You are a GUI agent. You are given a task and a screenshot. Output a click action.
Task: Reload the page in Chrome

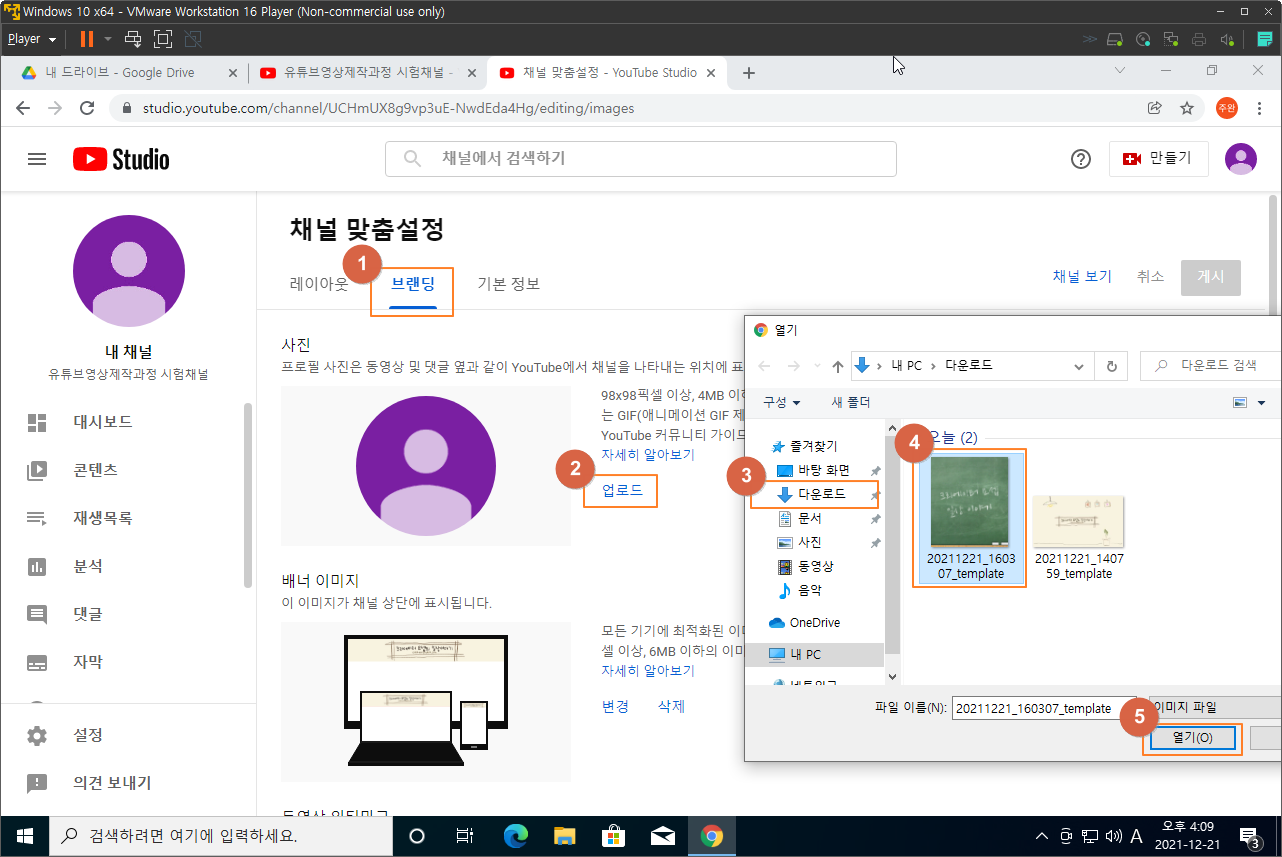coord(87,108)
